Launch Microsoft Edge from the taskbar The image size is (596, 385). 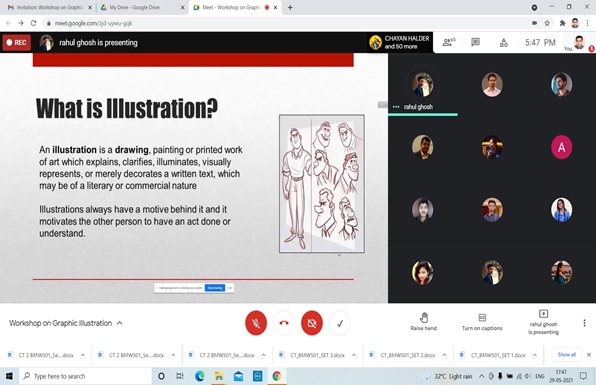[200, 376]
